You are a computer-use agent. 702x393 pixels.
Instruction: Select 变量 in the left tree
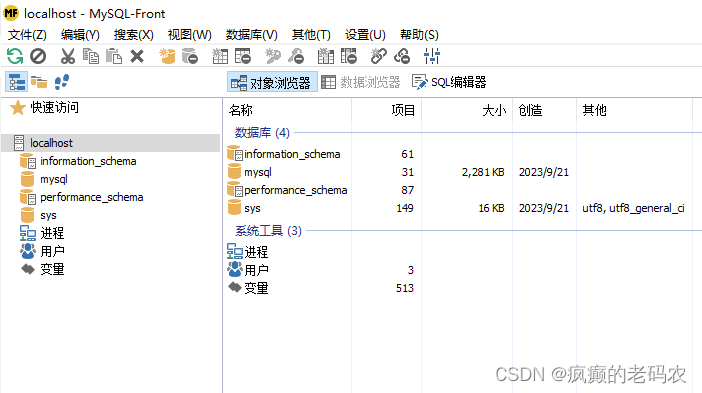[52, 269]
